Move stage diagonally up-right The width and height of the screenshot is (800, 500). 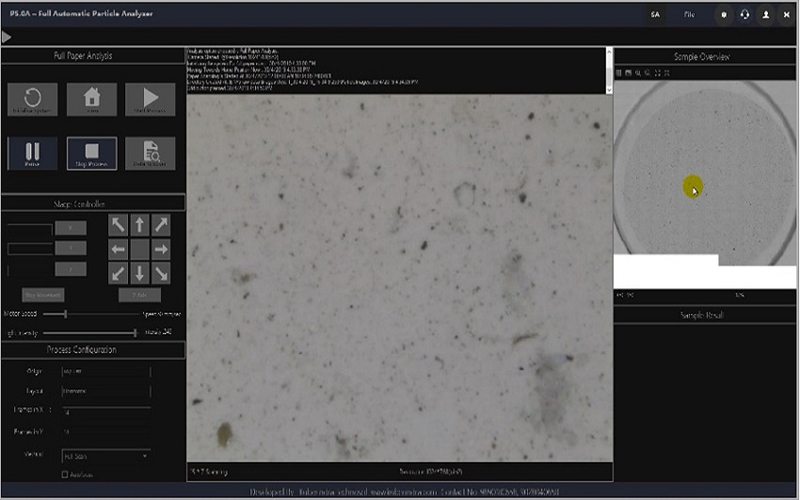click(x=161, y=225)
